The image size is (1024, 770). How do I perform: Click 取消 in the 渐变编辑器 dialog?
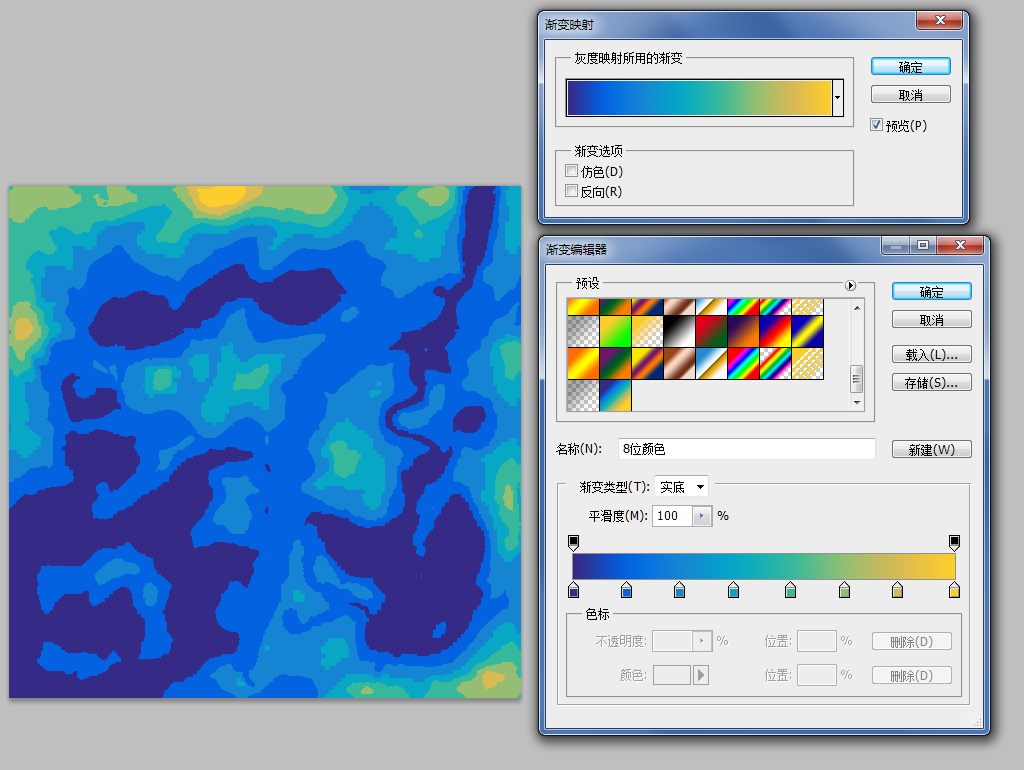point(931,319)
